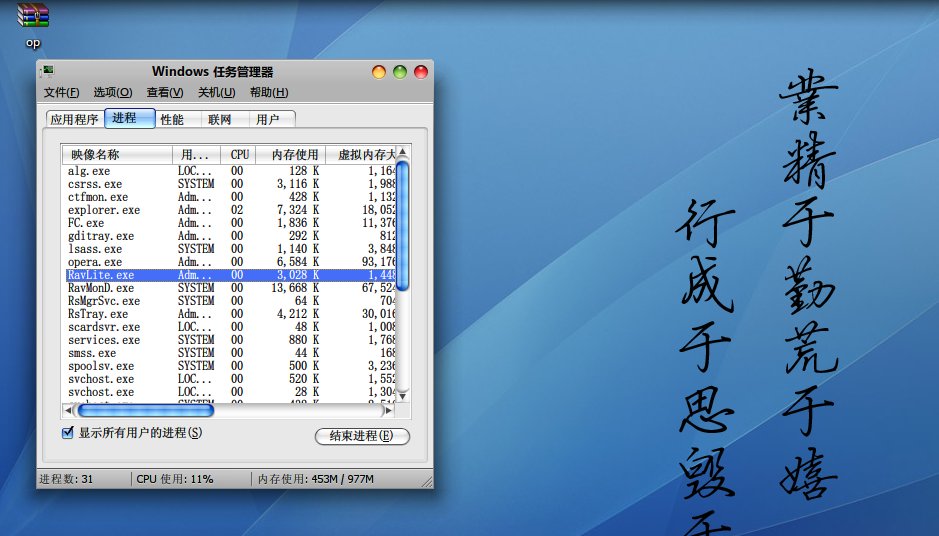
Task: Click the vertical scrollbar up arrow
Action: pos(403,152)
